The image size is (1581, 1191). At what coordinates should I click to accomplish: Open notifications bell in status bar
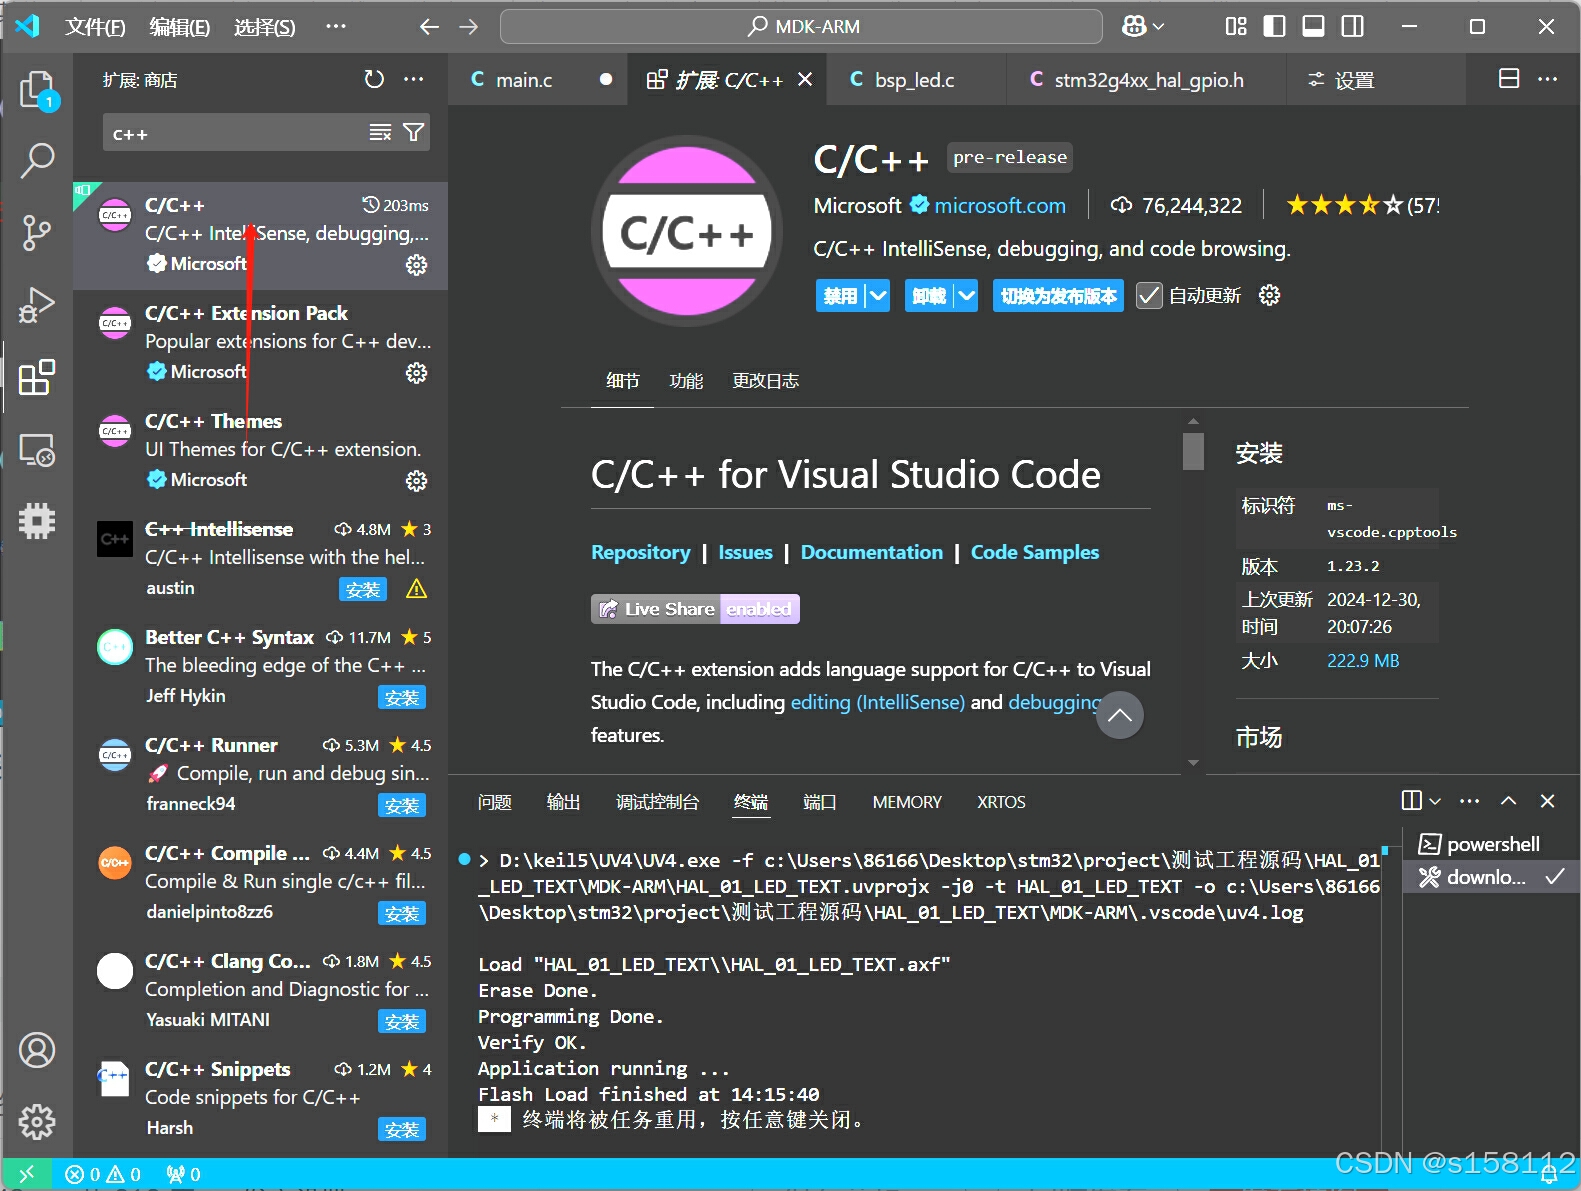coord(1548,1175)
